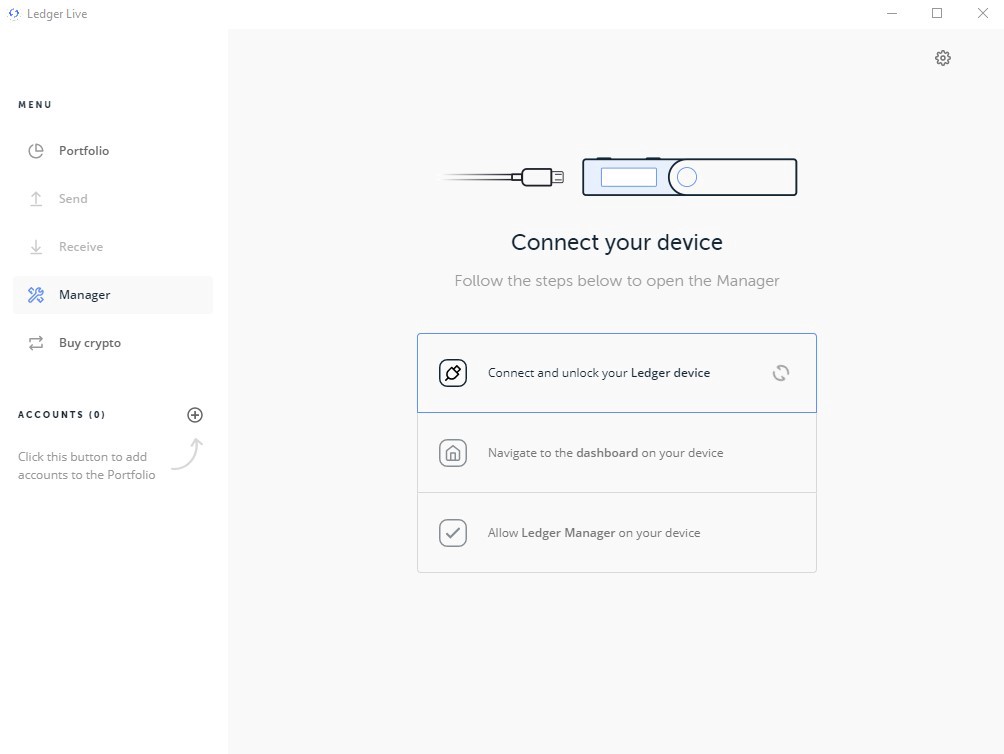Select Connect and unlock your Ledger device step

click(x=617, y=373)
